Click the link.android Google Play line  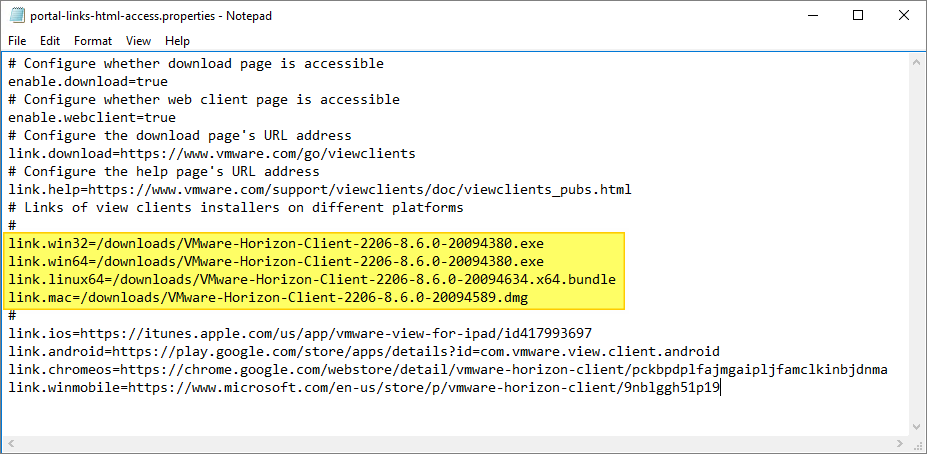364,352
